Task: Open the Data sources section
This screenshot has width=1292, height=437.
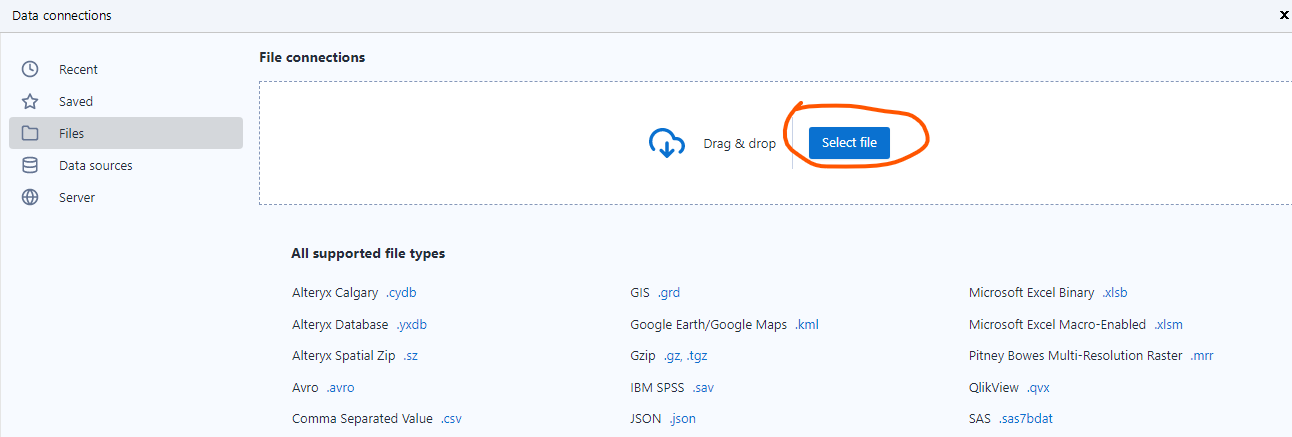Action: pyautogui.click(x=95, y=165)
